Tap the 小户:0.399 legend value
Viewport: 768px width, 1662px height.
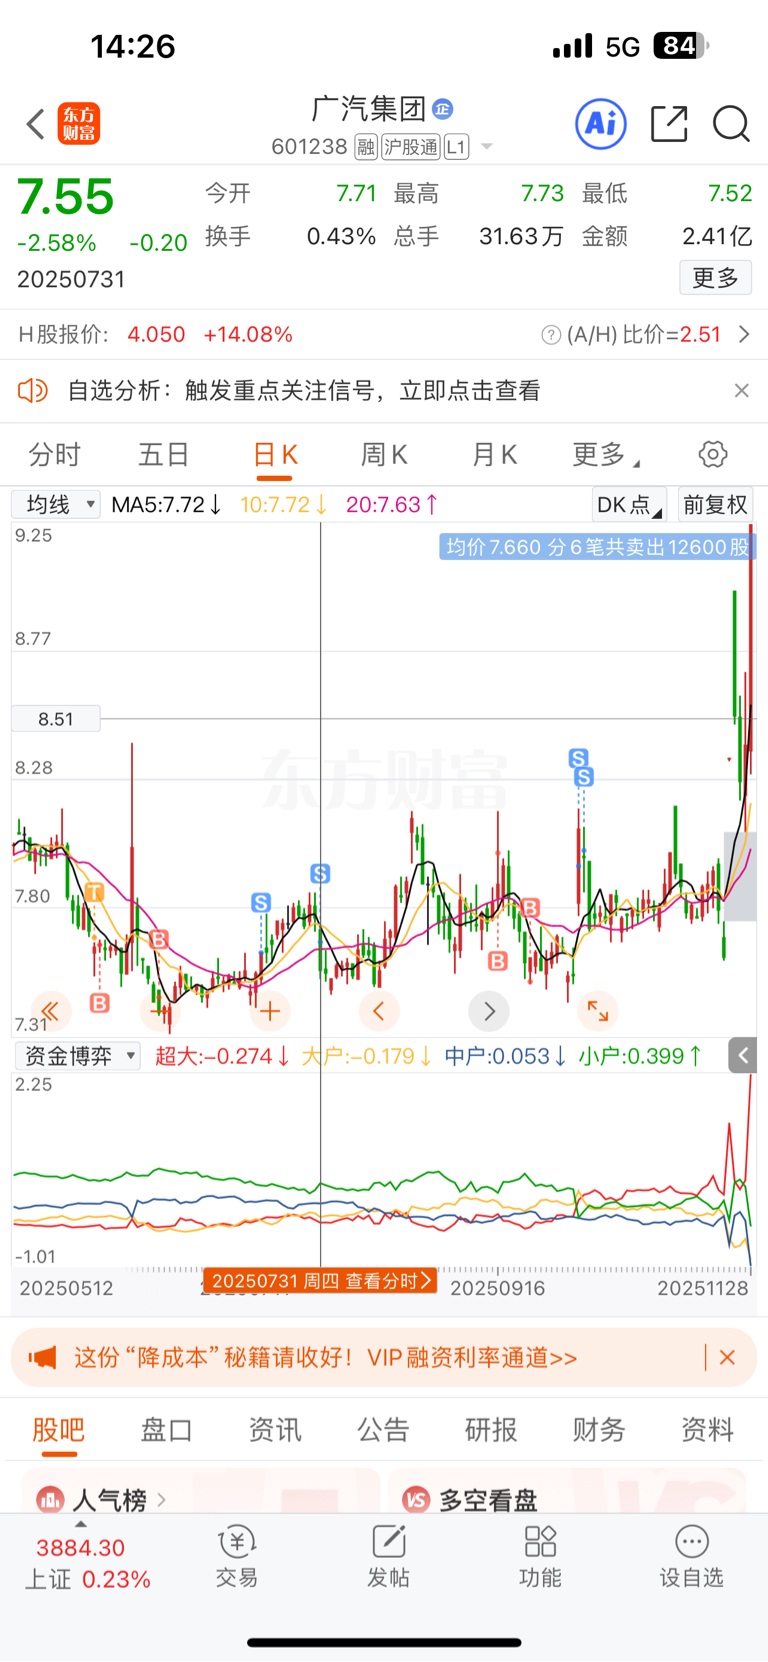[x=640, y=1056]
